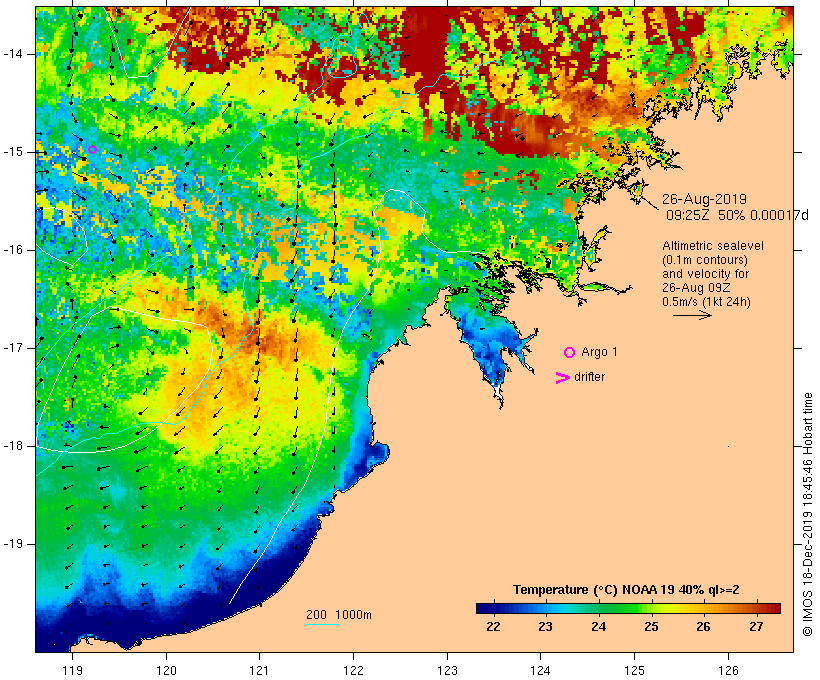The height and width of the screenshot is (680, 820).
Task: Click the IMOS copyright timestamp text
Action: point(807,515)
